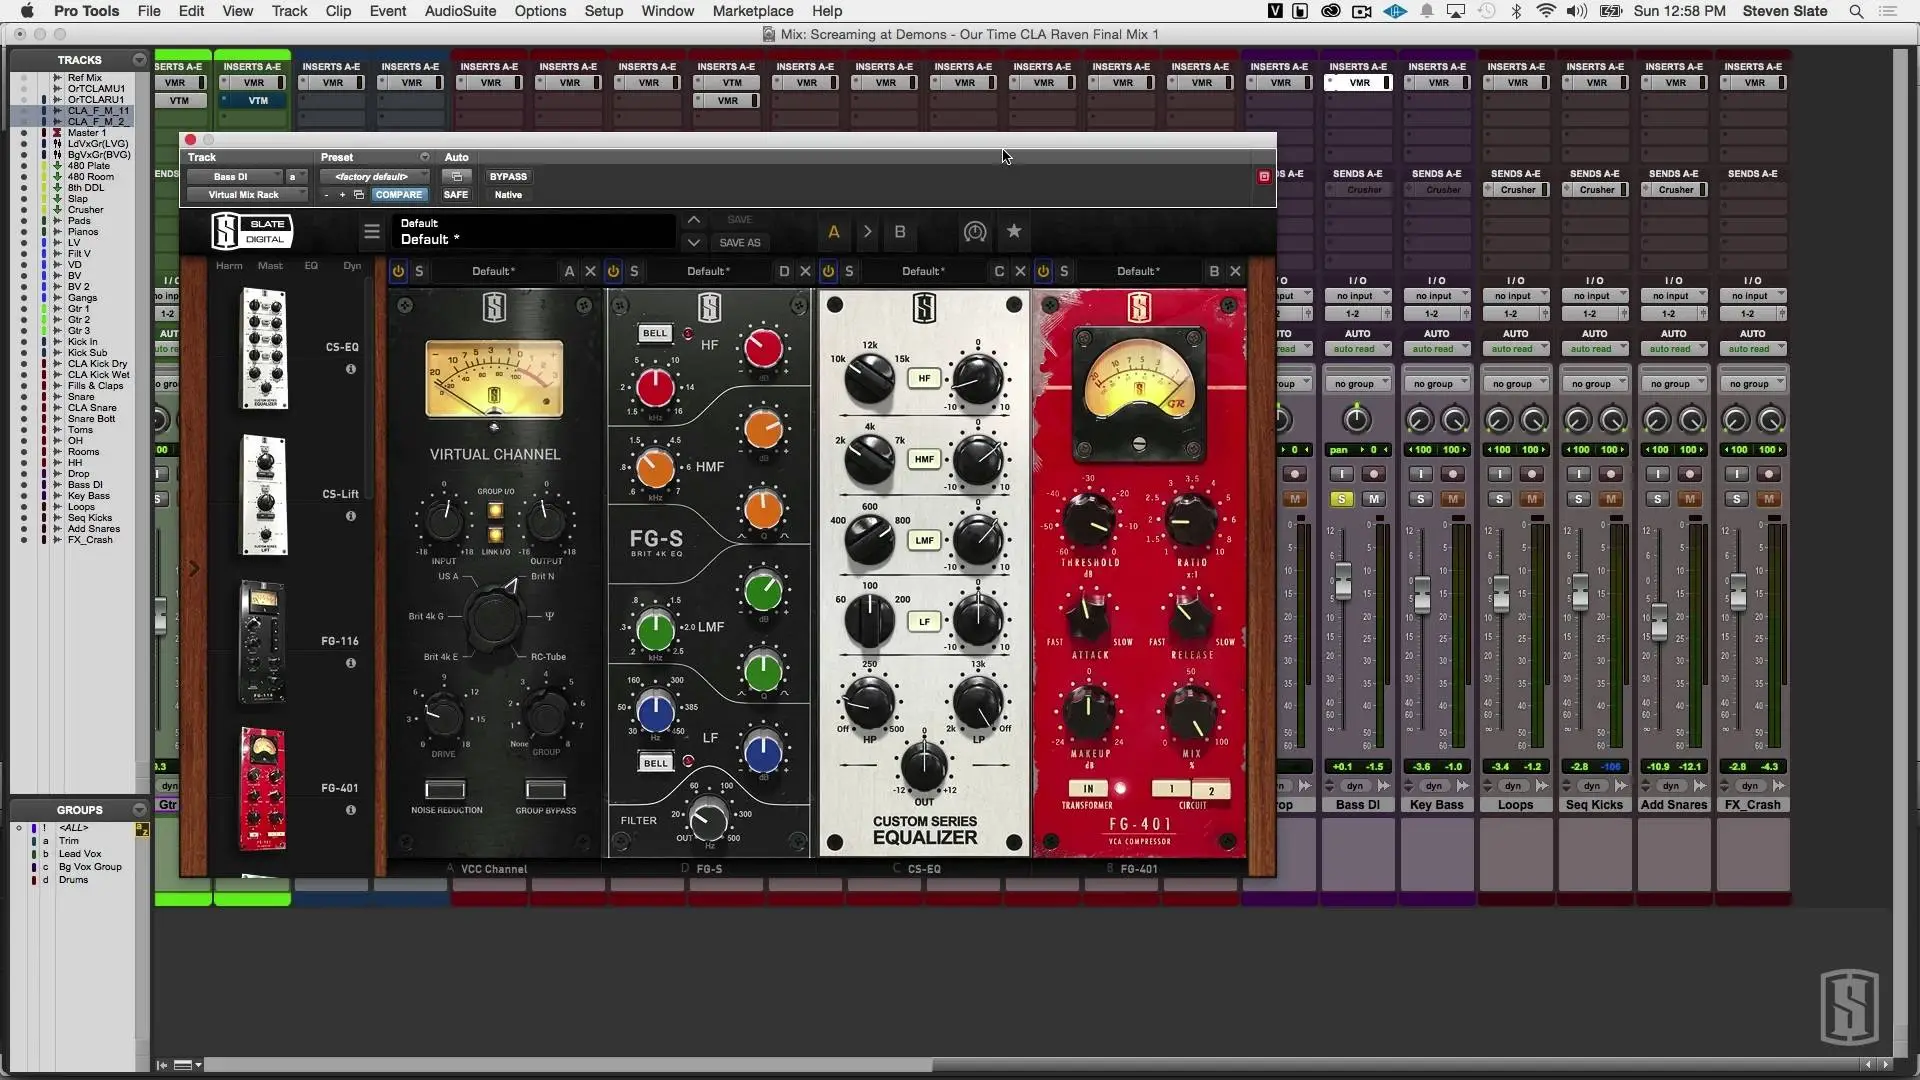Toggle the FG-S high frequency BELL switch
1920x1080 pixels.
pos(655,333)
